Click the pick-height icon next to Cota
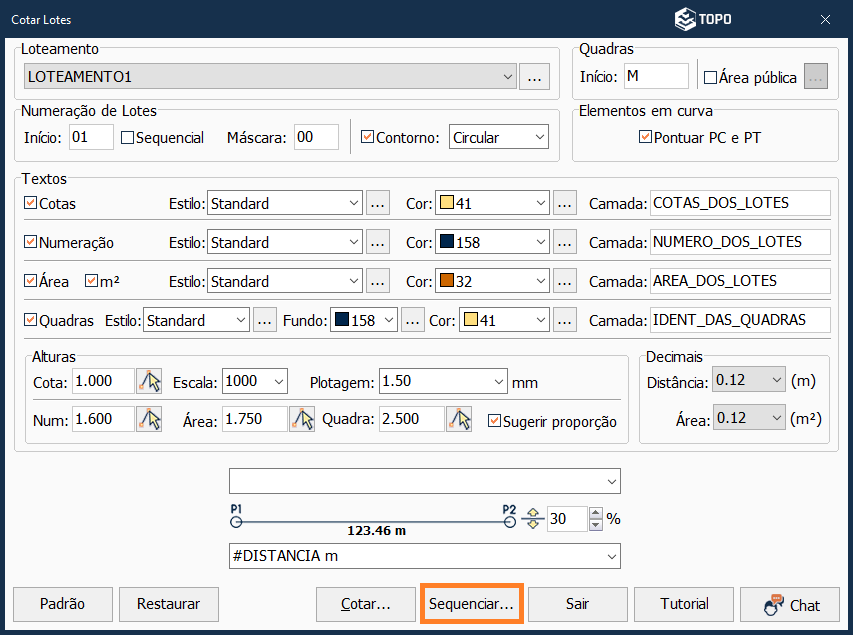 click(149, 381)
